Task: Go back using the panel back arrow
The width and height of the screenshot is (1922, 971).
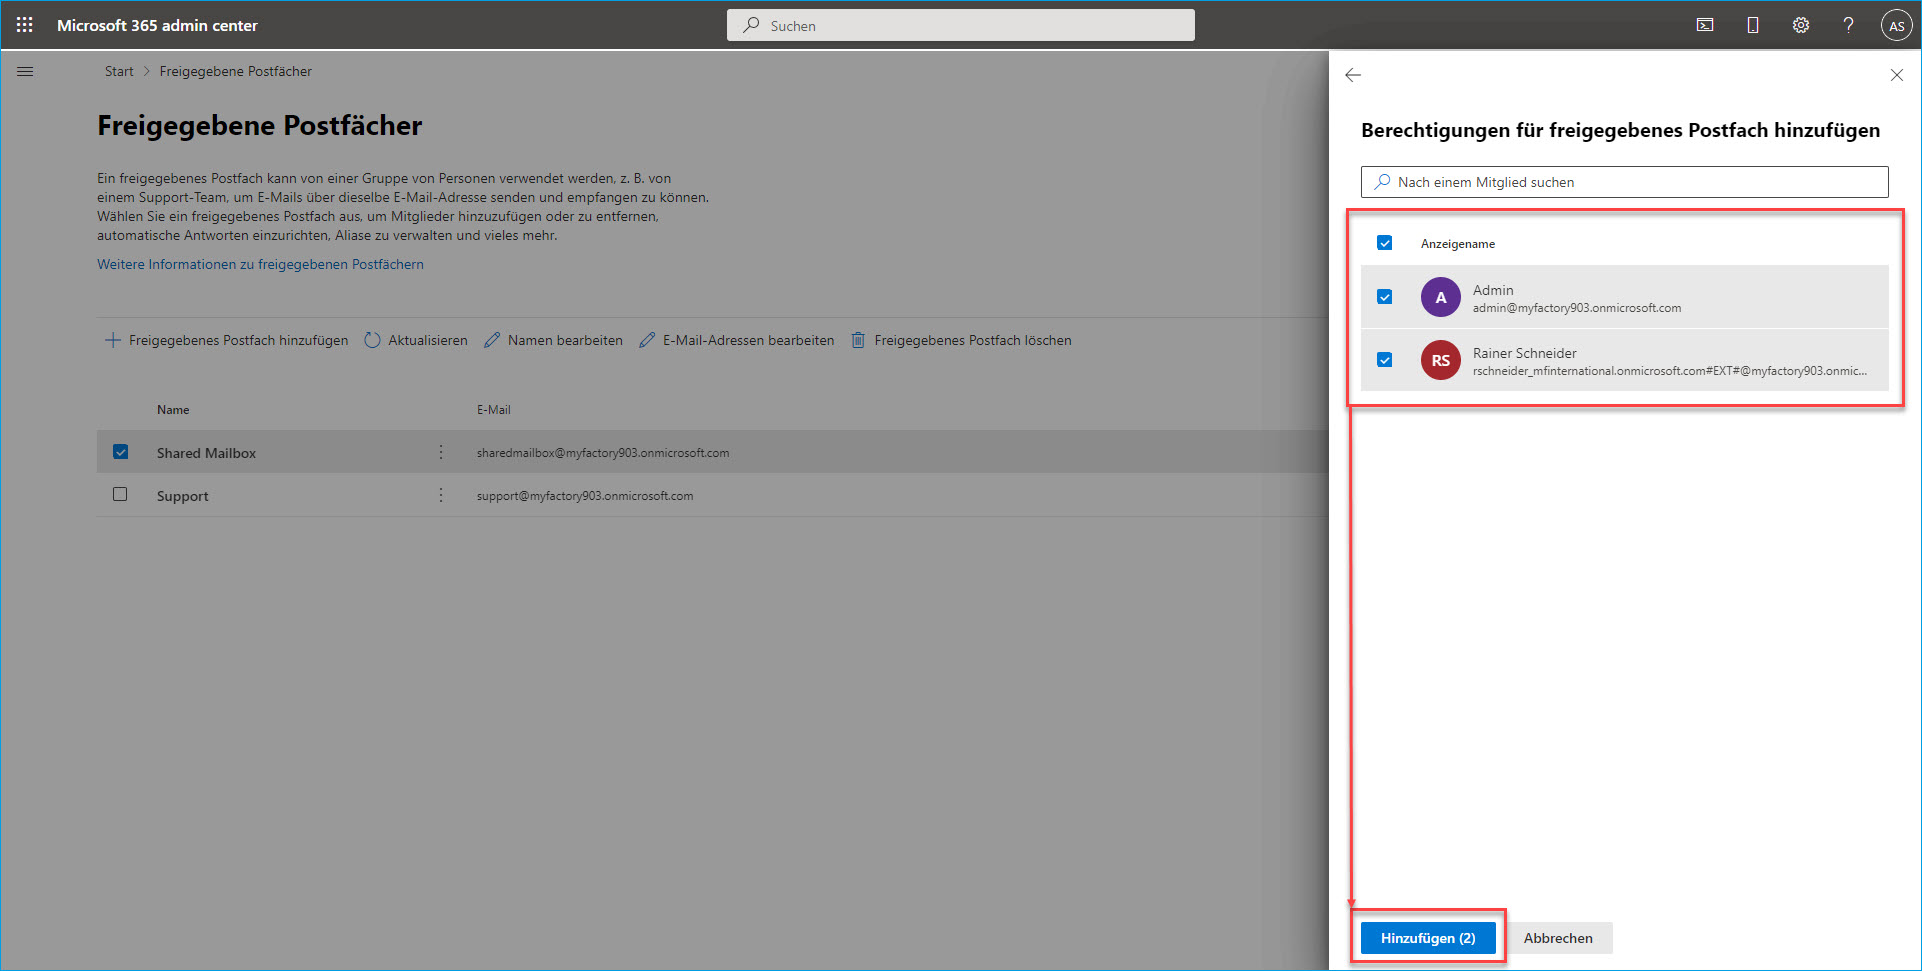Action: click(x=1353, y=75)
